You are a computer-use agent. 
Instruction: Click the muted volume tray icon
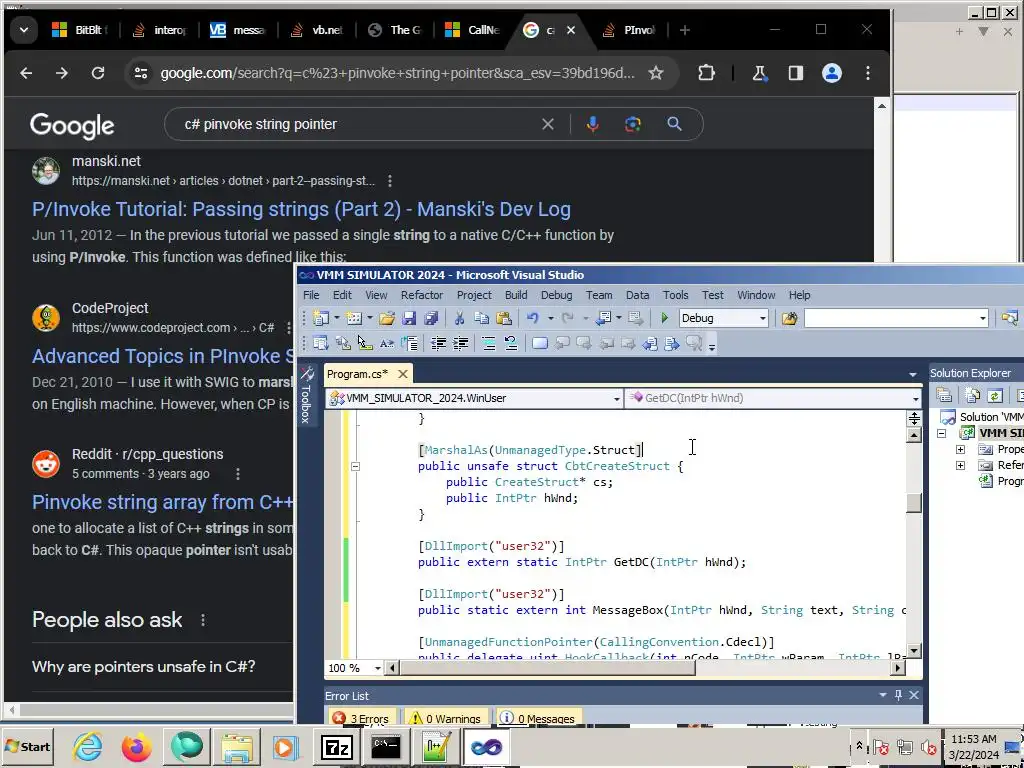point(928,746)
